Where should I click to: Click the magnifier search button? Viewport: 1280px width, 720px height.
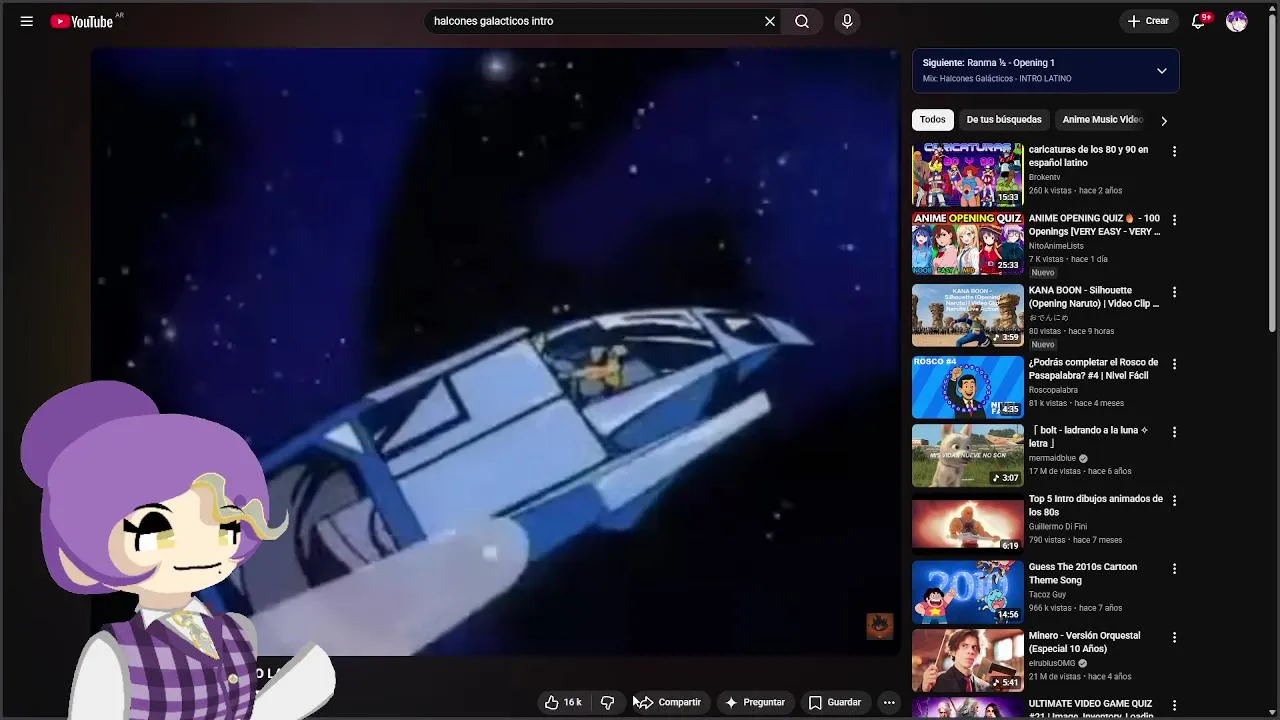tap(802, 21)
